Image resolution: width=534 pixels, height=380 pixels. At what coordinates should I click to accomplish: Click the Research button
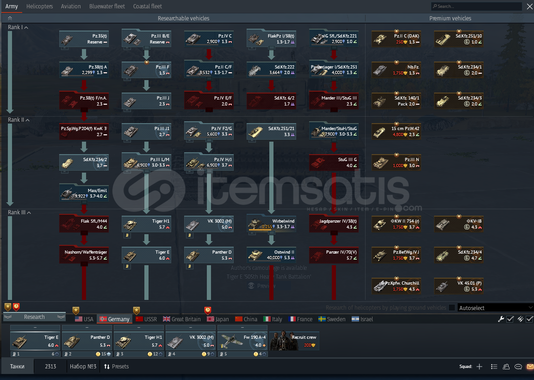pos(34,317)
